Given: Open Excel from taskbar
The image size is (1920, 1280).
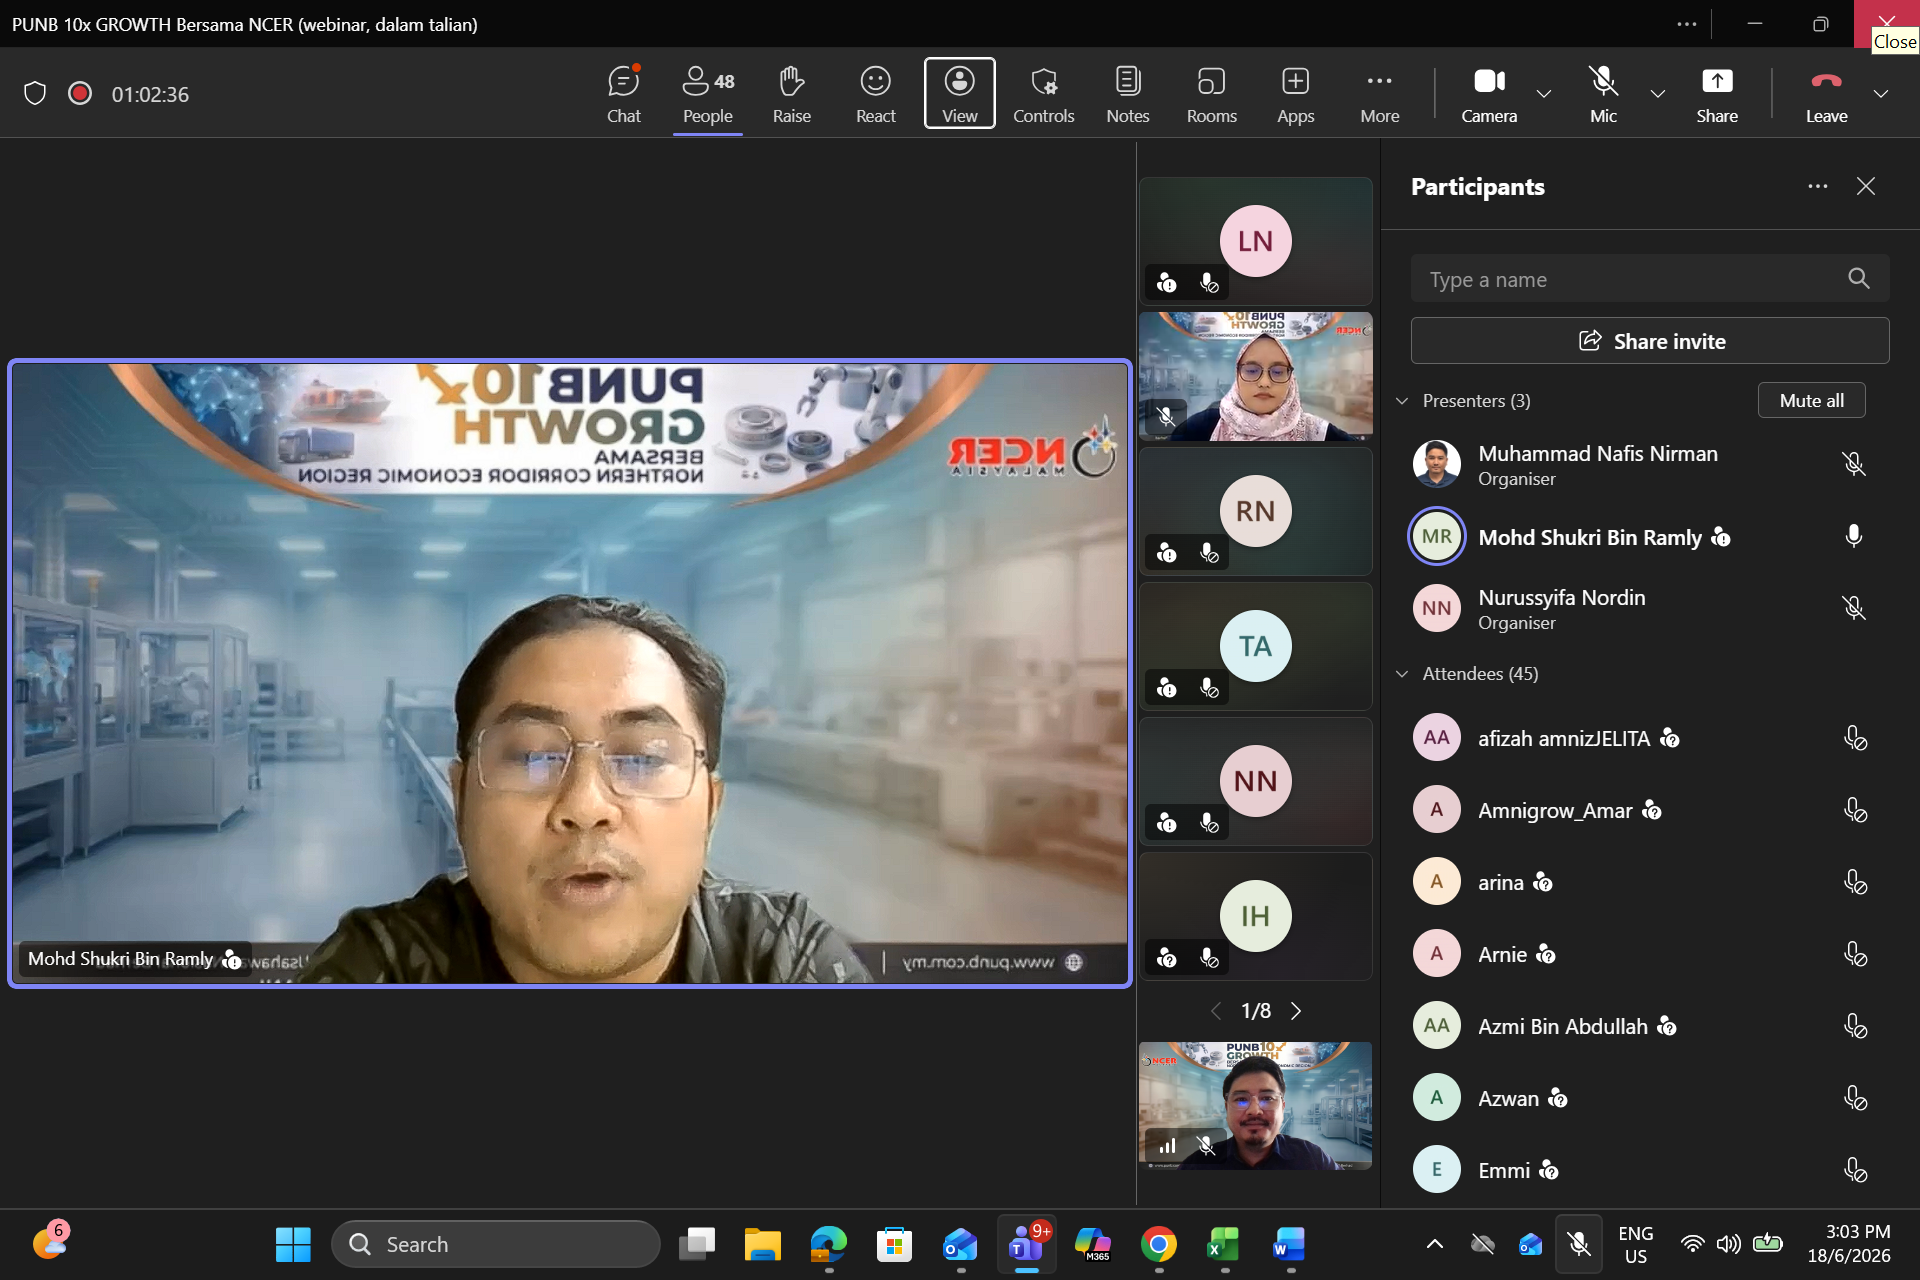Looking at the screenshot, I should [1224, 1244].
